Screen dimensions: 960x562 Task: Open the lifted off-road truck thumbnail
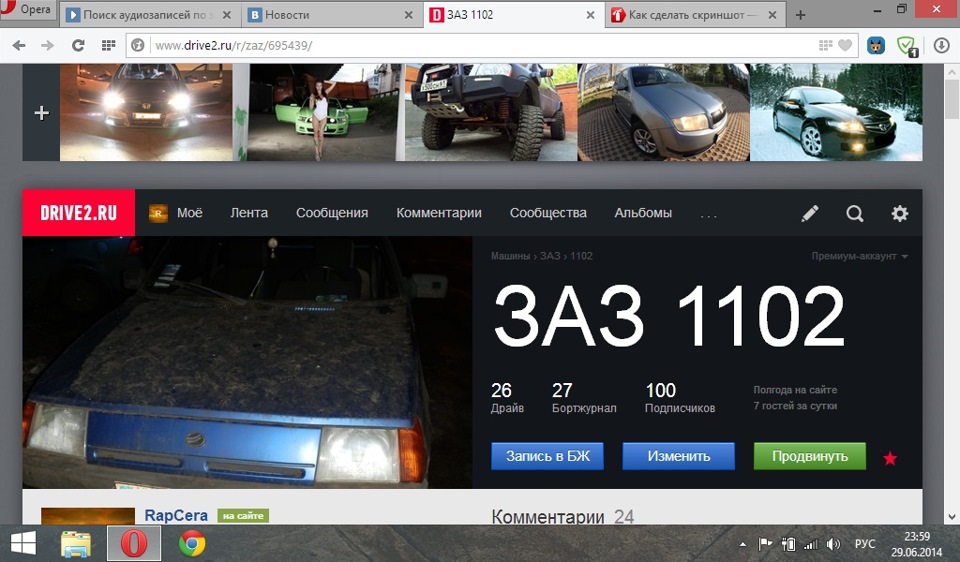[x=491, y=113]
